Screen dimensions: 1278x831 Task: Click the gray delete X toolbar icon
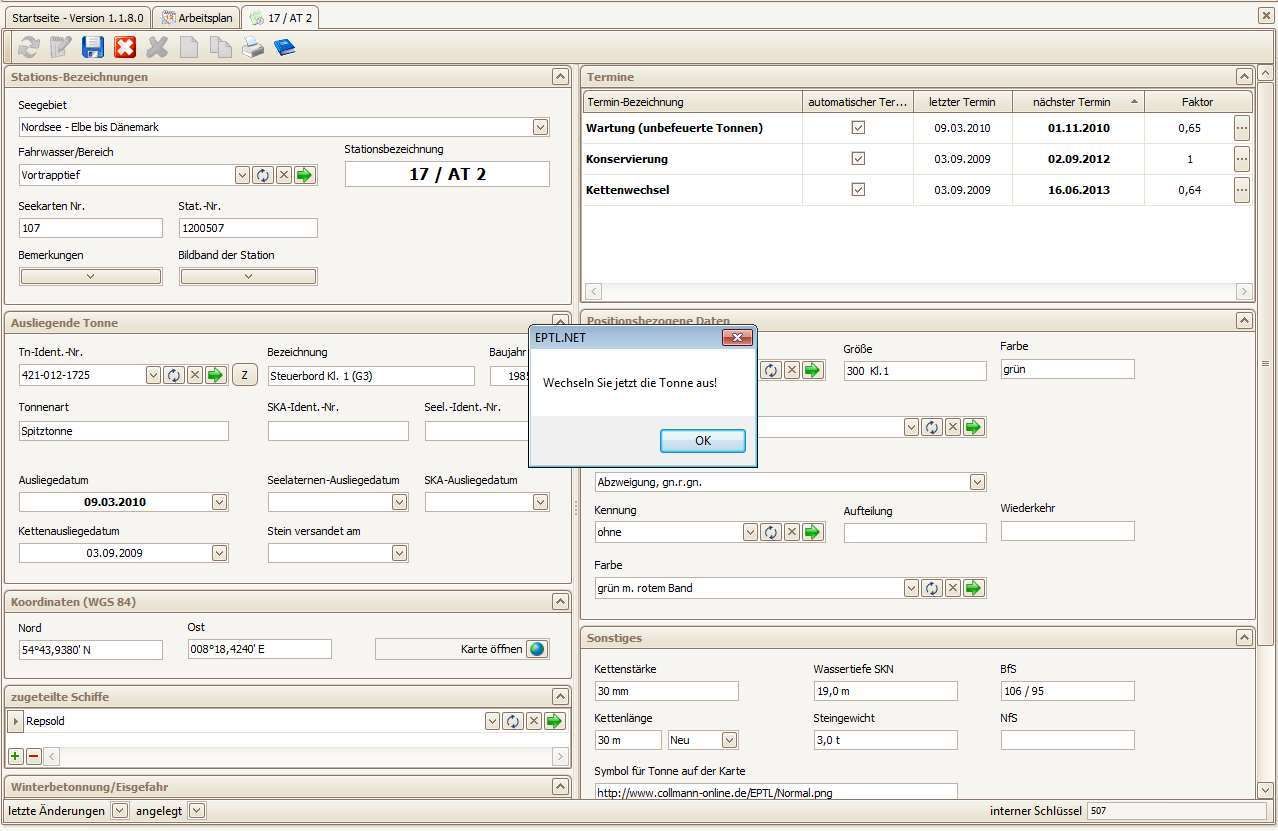point(157,47)
